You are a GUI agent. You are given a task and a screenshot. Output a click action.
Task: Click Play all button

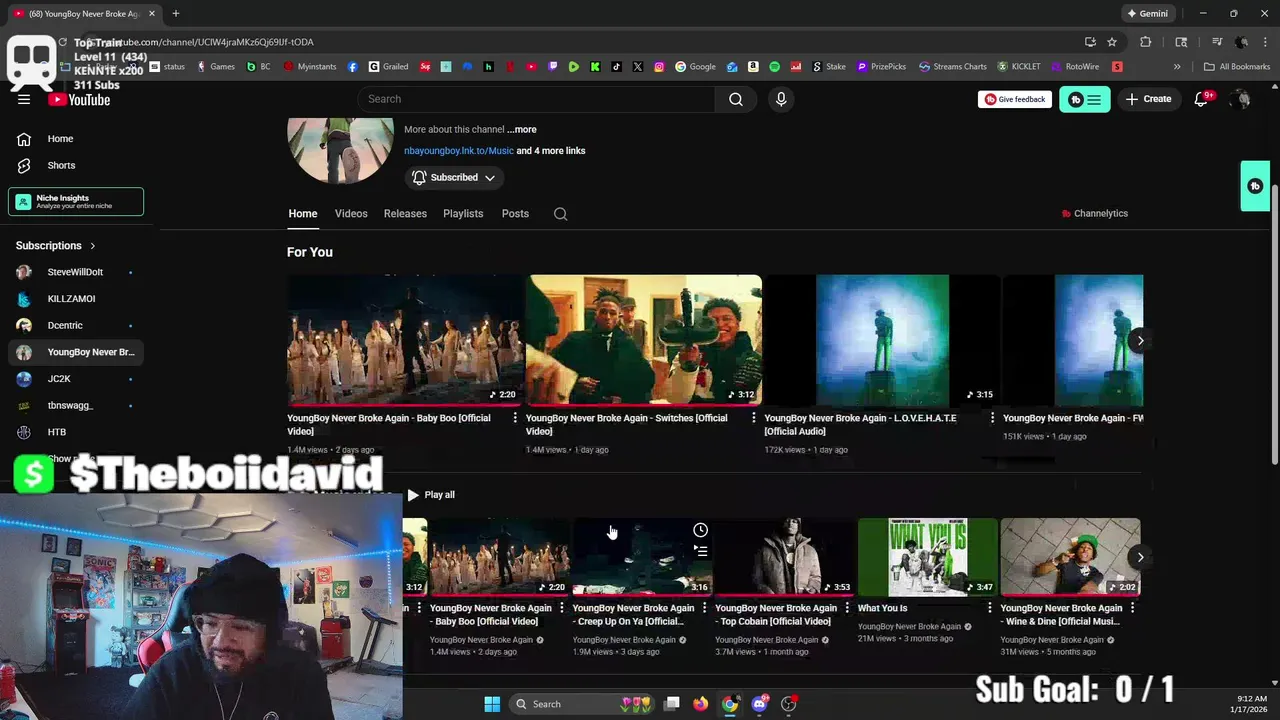click(430, 495)
